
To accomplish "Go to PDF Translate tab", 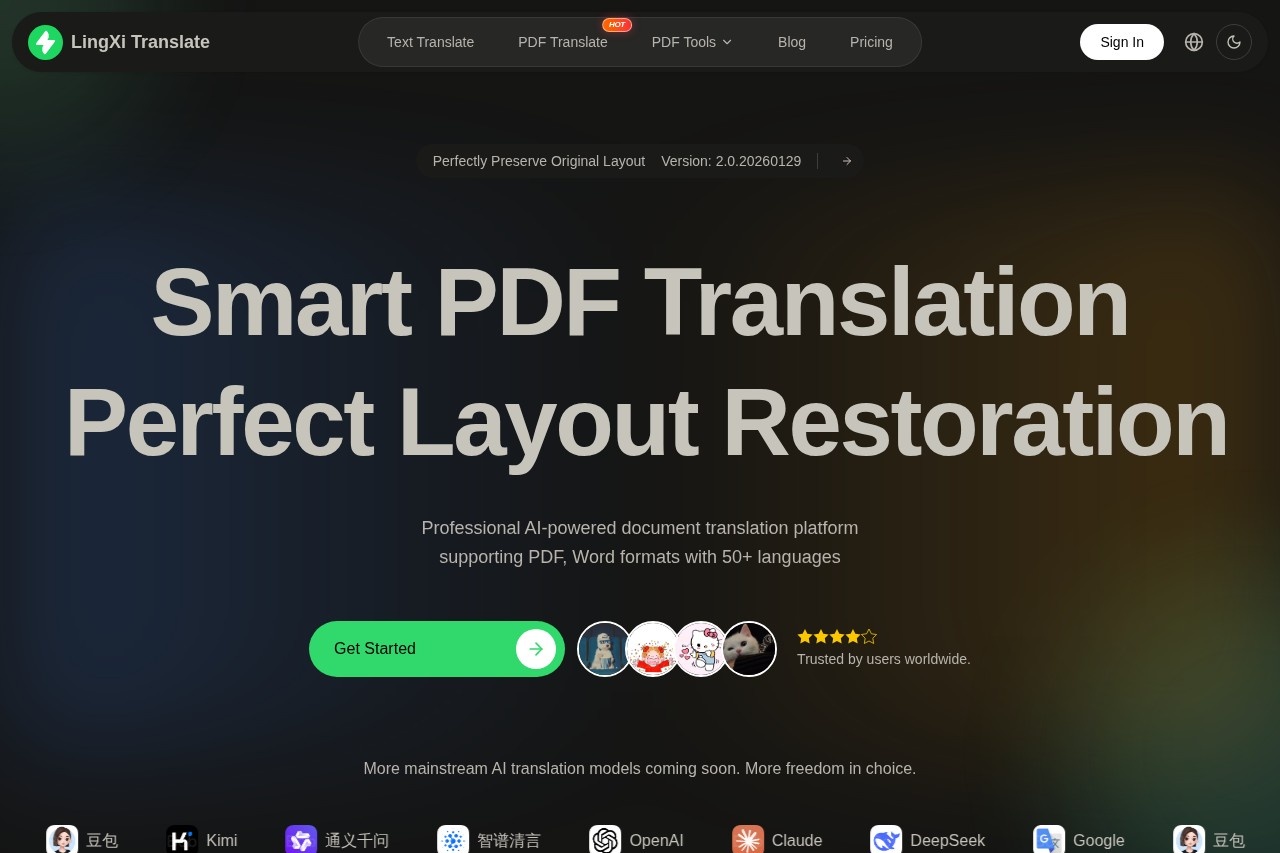I will (562, 42).
